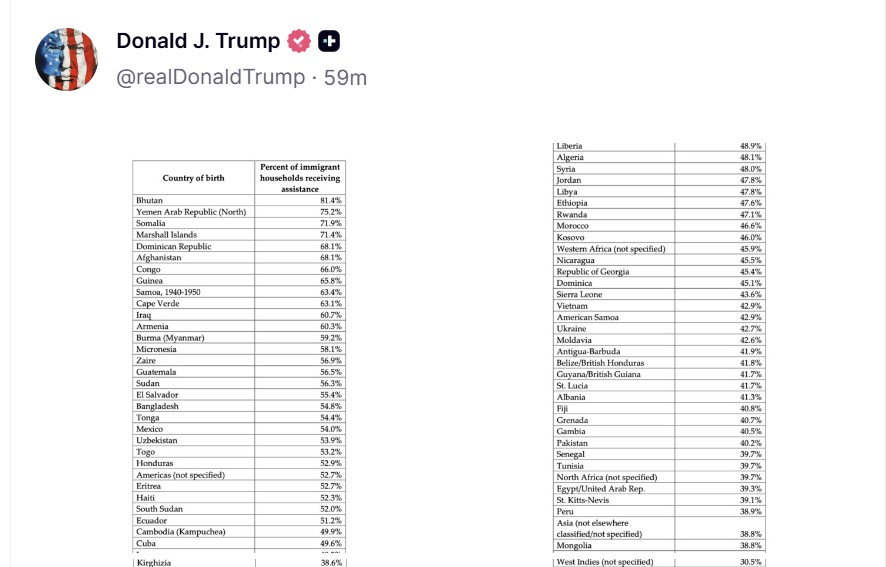Click the "Percent of immigrant households" header

point(300,177)
